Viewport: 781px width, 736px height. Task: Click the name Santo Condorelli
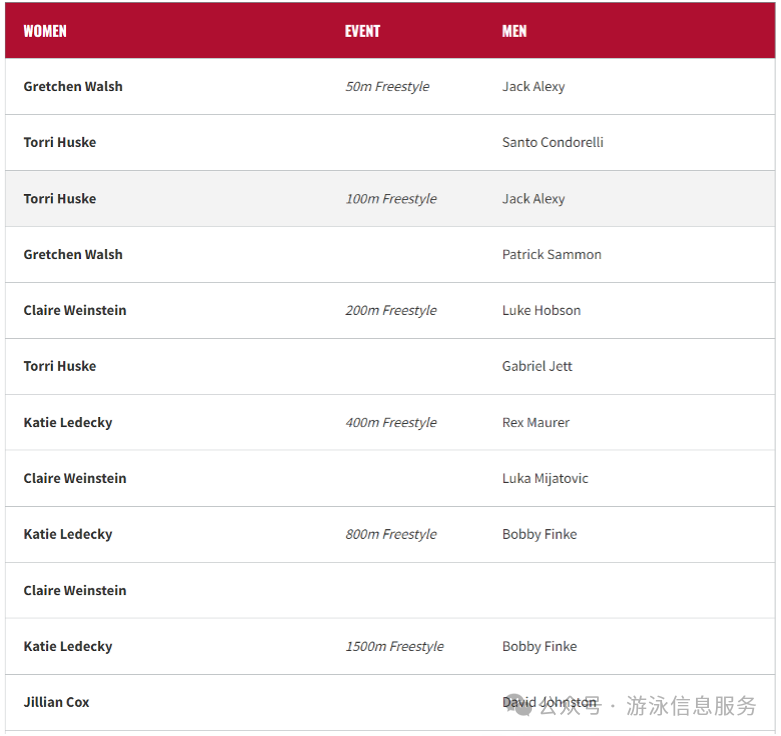pos(552,143)
